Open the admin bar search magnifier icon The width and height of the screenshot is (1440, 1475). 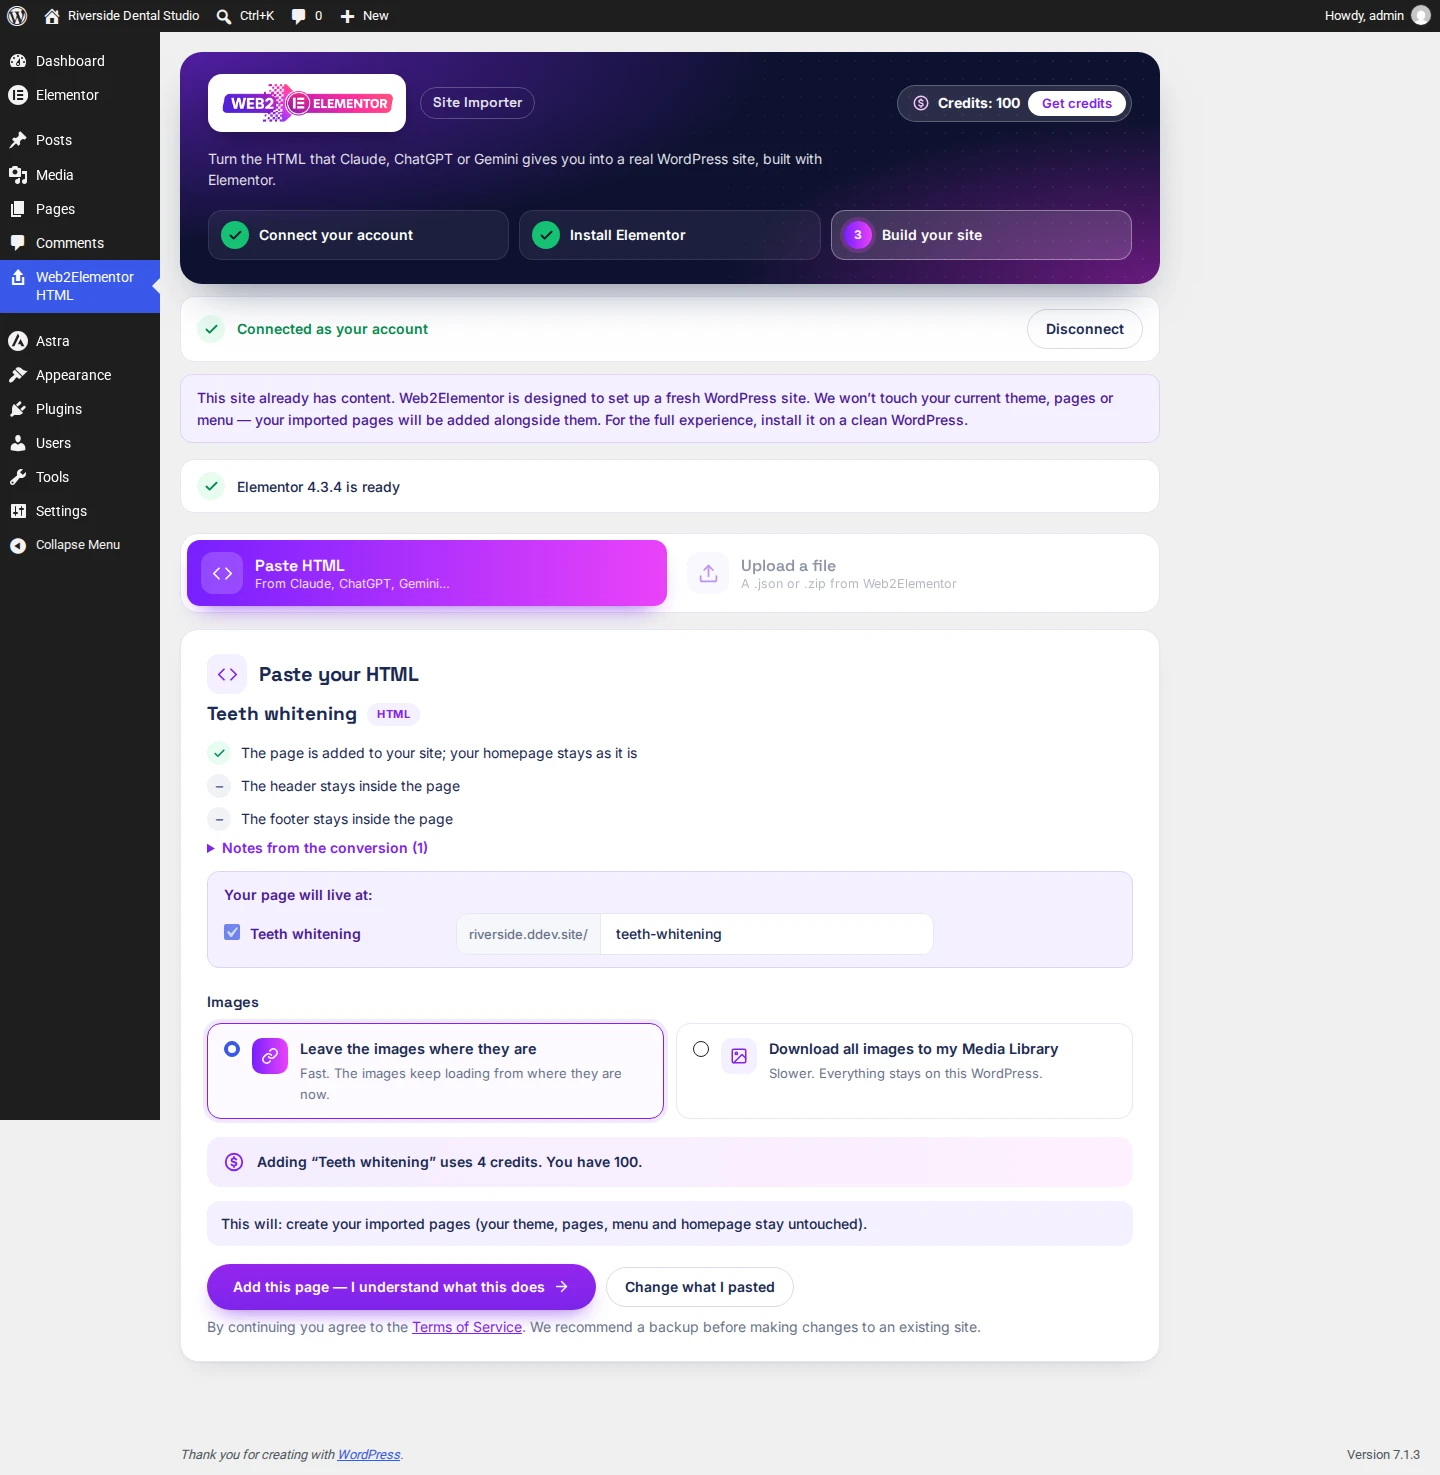[224, 16]
